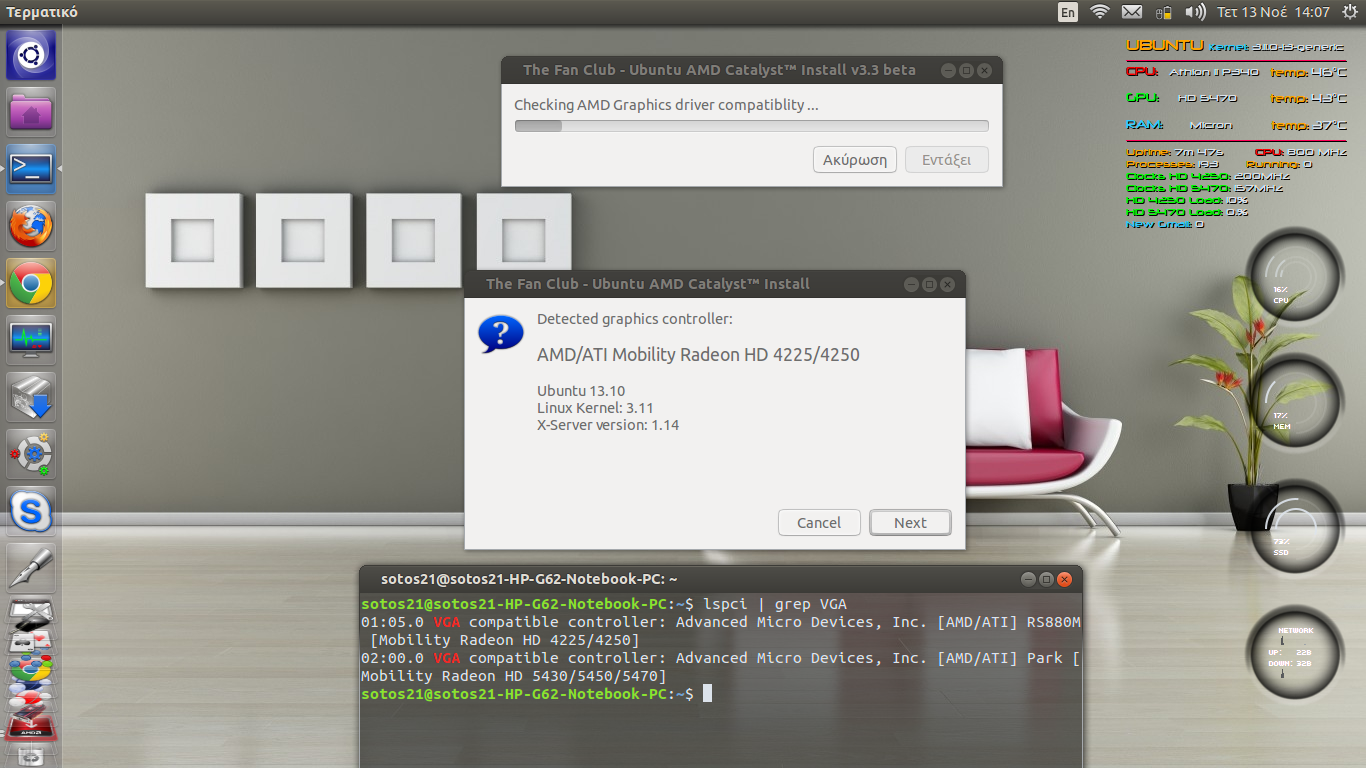Click the 'Linux Kernel: 3.11' text

tap(595, 408)
